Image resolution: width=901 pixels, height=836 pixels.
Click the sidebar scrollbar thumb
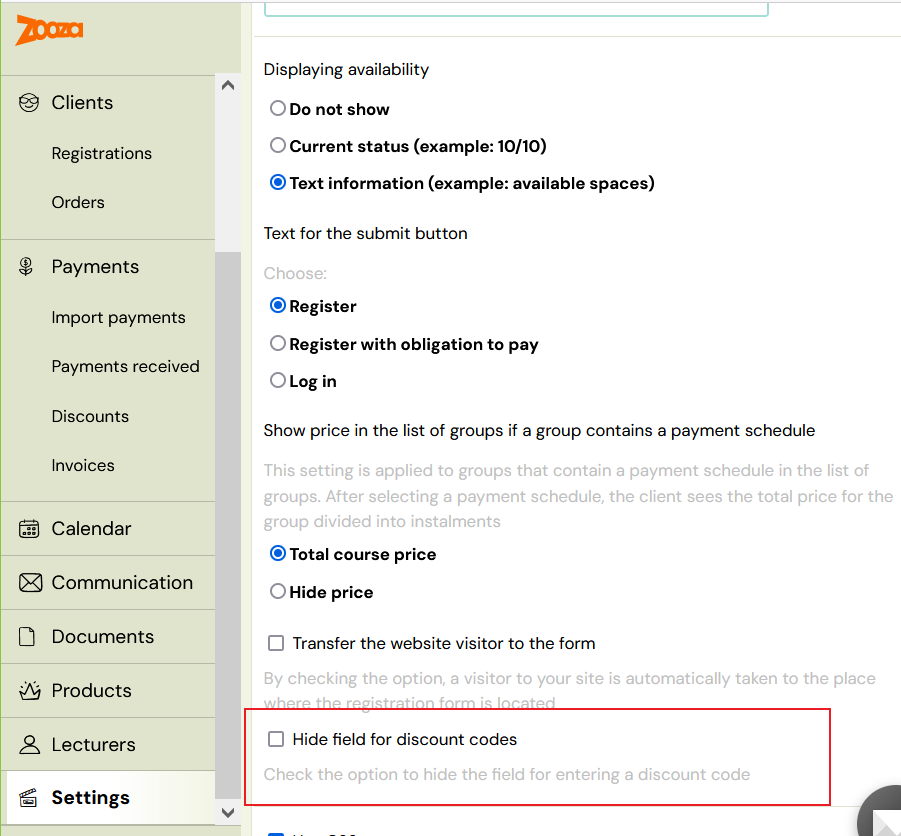tap(228, 525)
